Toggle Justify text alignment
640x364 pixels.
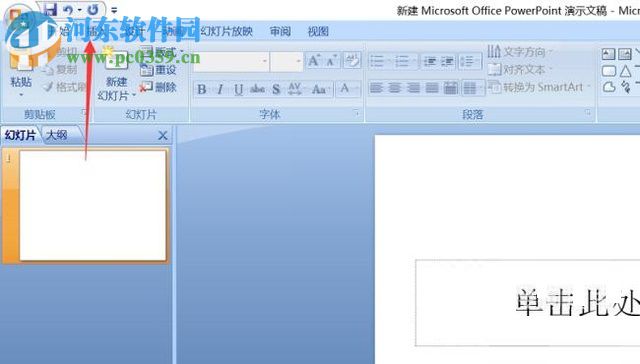432,88
